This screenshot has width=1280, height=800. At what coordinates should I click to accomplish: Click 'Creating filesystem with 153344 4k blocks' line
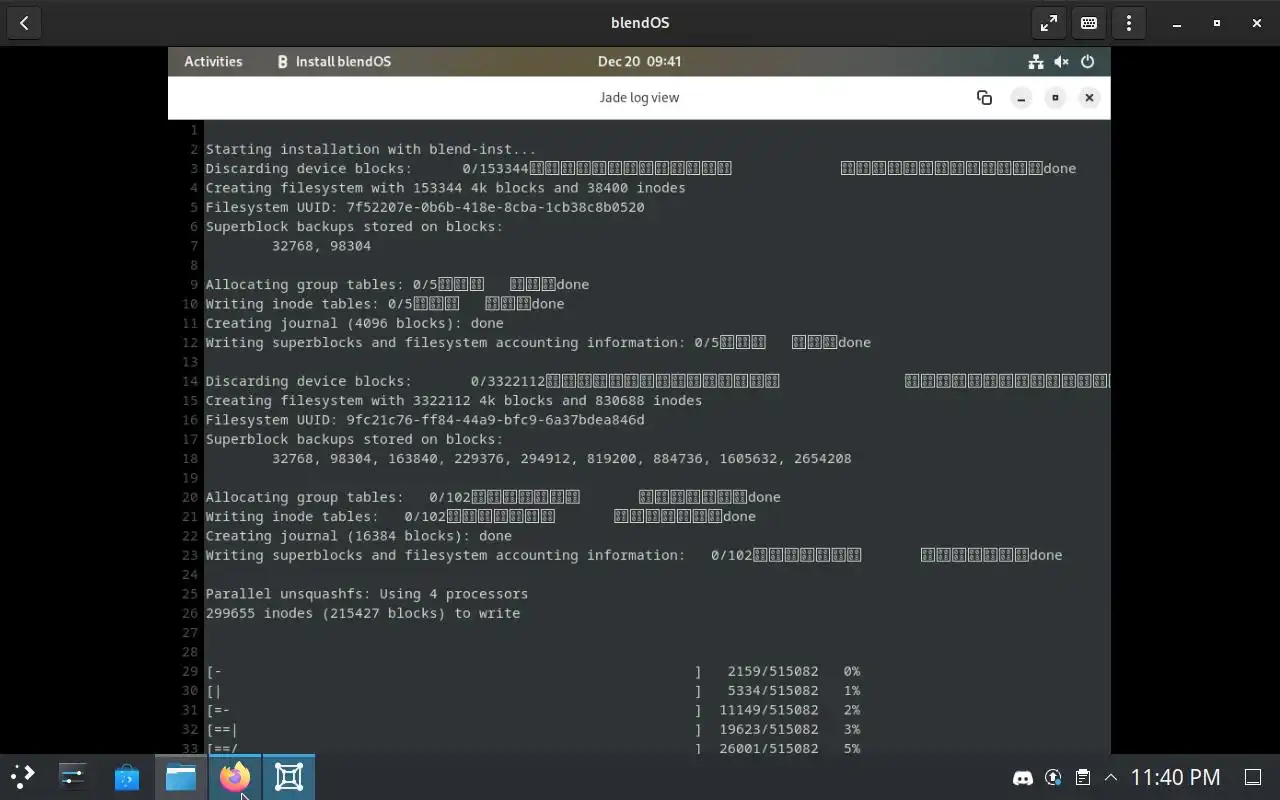click(446, 188)
